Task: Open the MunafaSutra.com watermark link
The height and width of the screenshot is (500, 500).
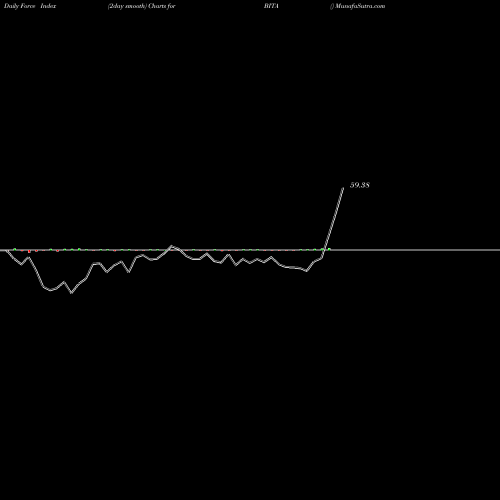Action: (x=360, y=6)
